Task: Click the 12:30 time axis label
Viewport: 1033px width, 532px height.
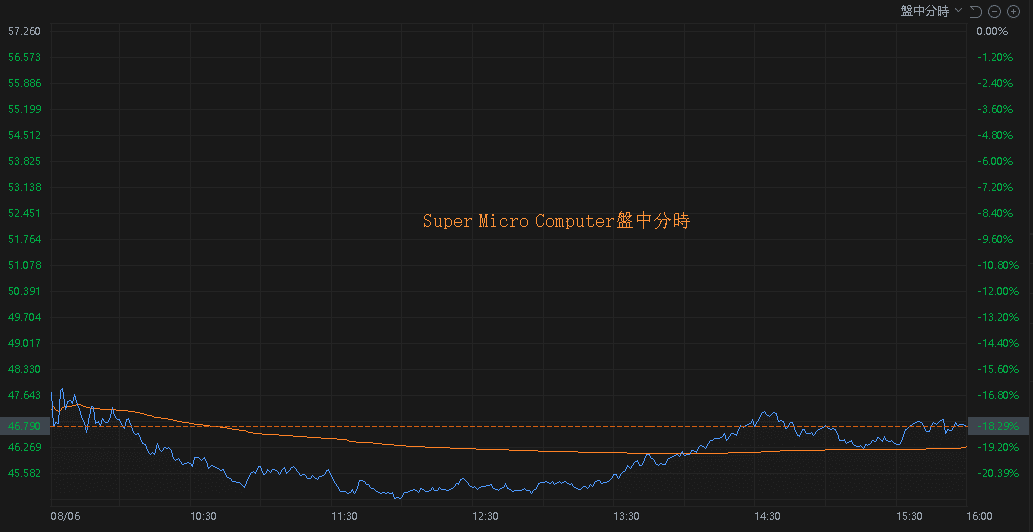Action: [486, 516]
